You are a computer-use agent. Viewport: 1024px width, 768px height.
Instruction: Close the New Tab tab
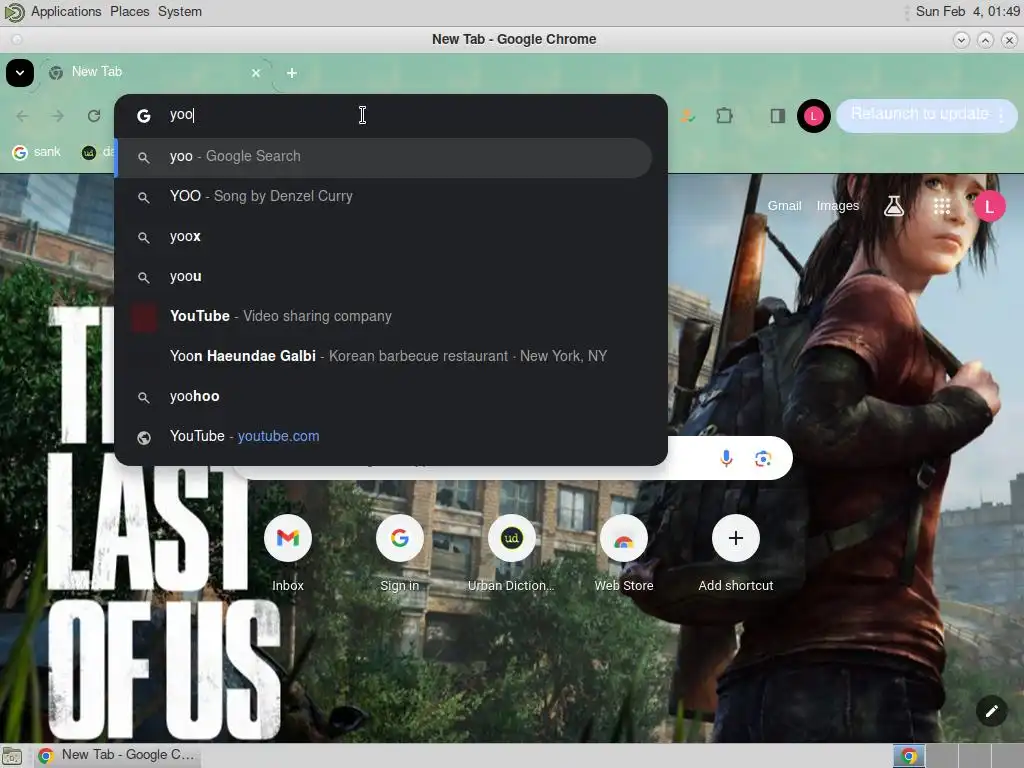256,73
